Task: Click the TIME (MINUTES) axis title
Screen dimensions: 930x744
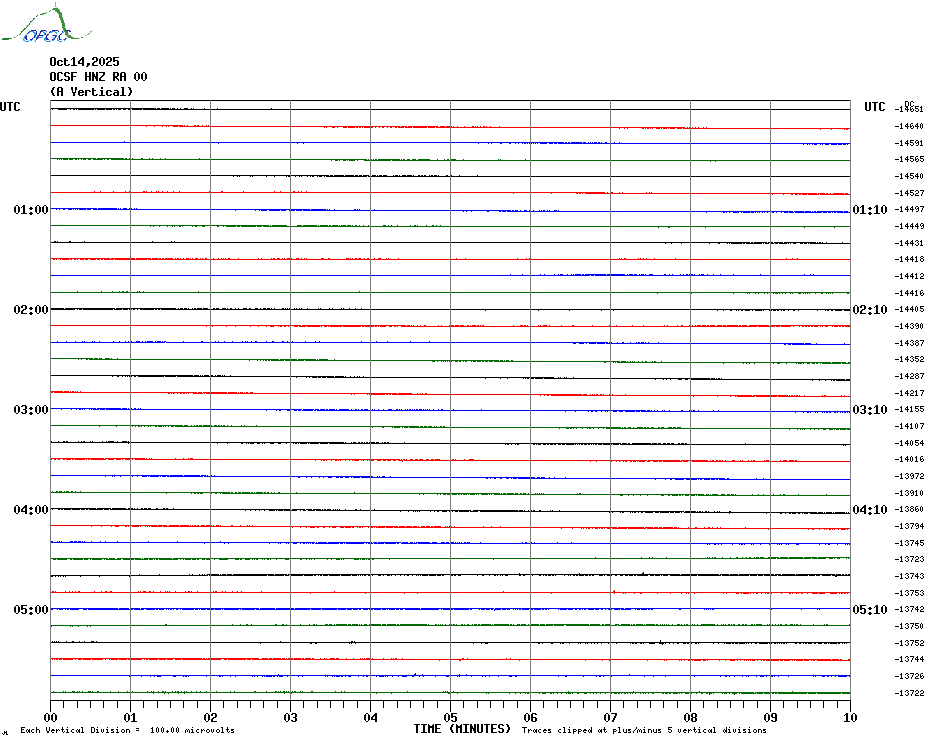Action: pos(462,729)
